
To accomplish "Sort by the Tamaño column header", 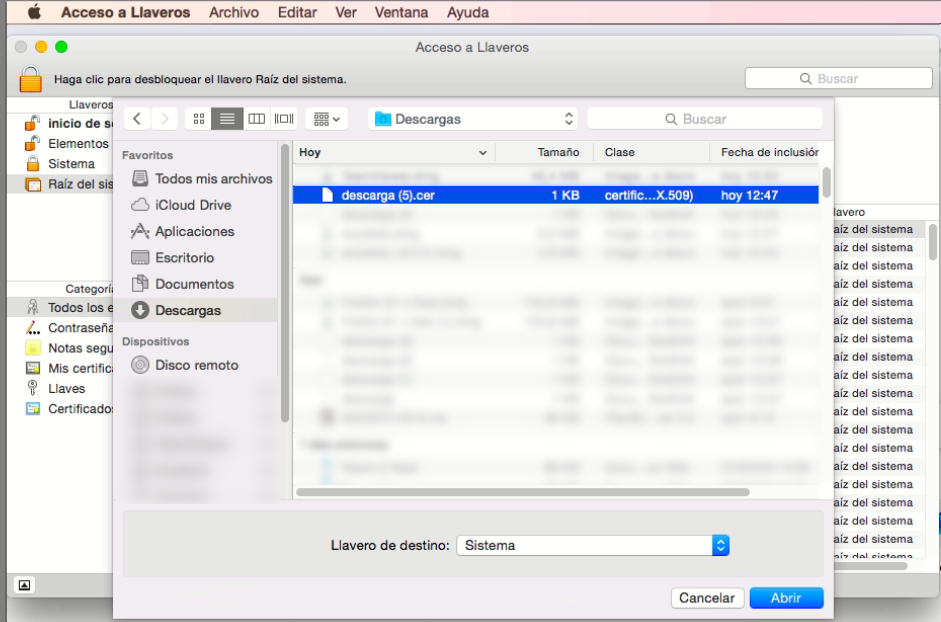I will [x=544, y=152].
